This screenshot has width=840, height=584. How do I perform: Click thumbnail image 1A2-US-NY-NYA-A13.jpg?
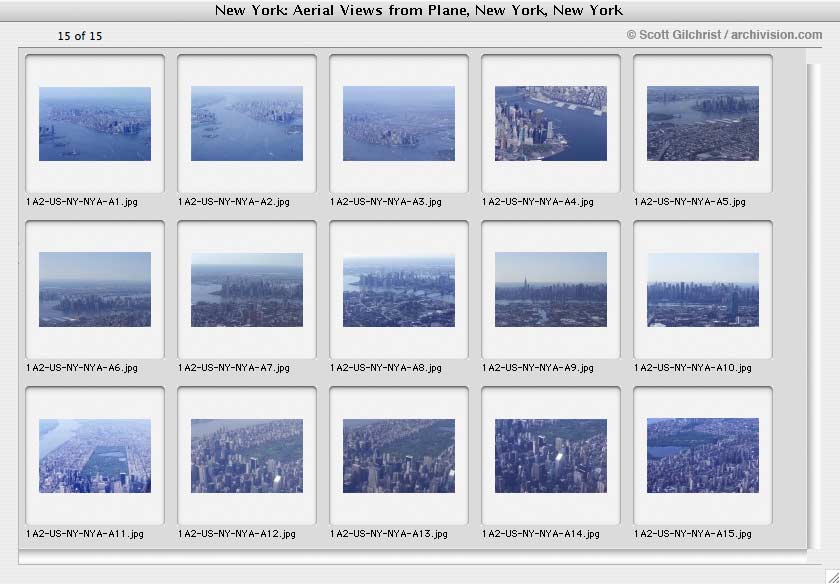(399, 456)
